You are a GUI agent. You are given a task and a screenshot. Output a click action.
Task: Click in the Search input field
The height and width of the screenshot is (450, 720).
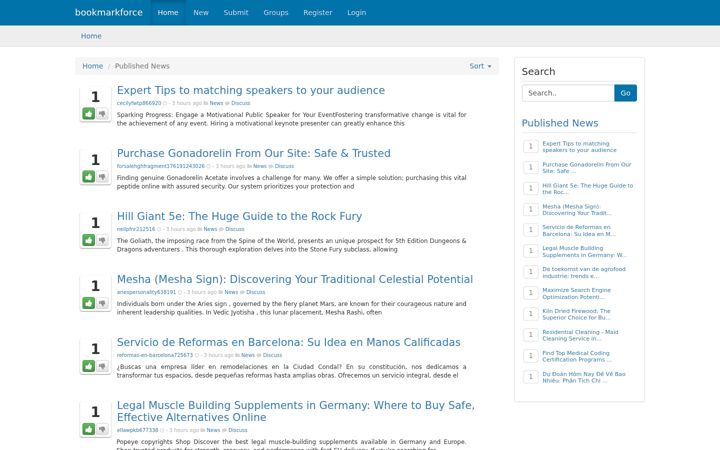(x=568, y=93)
